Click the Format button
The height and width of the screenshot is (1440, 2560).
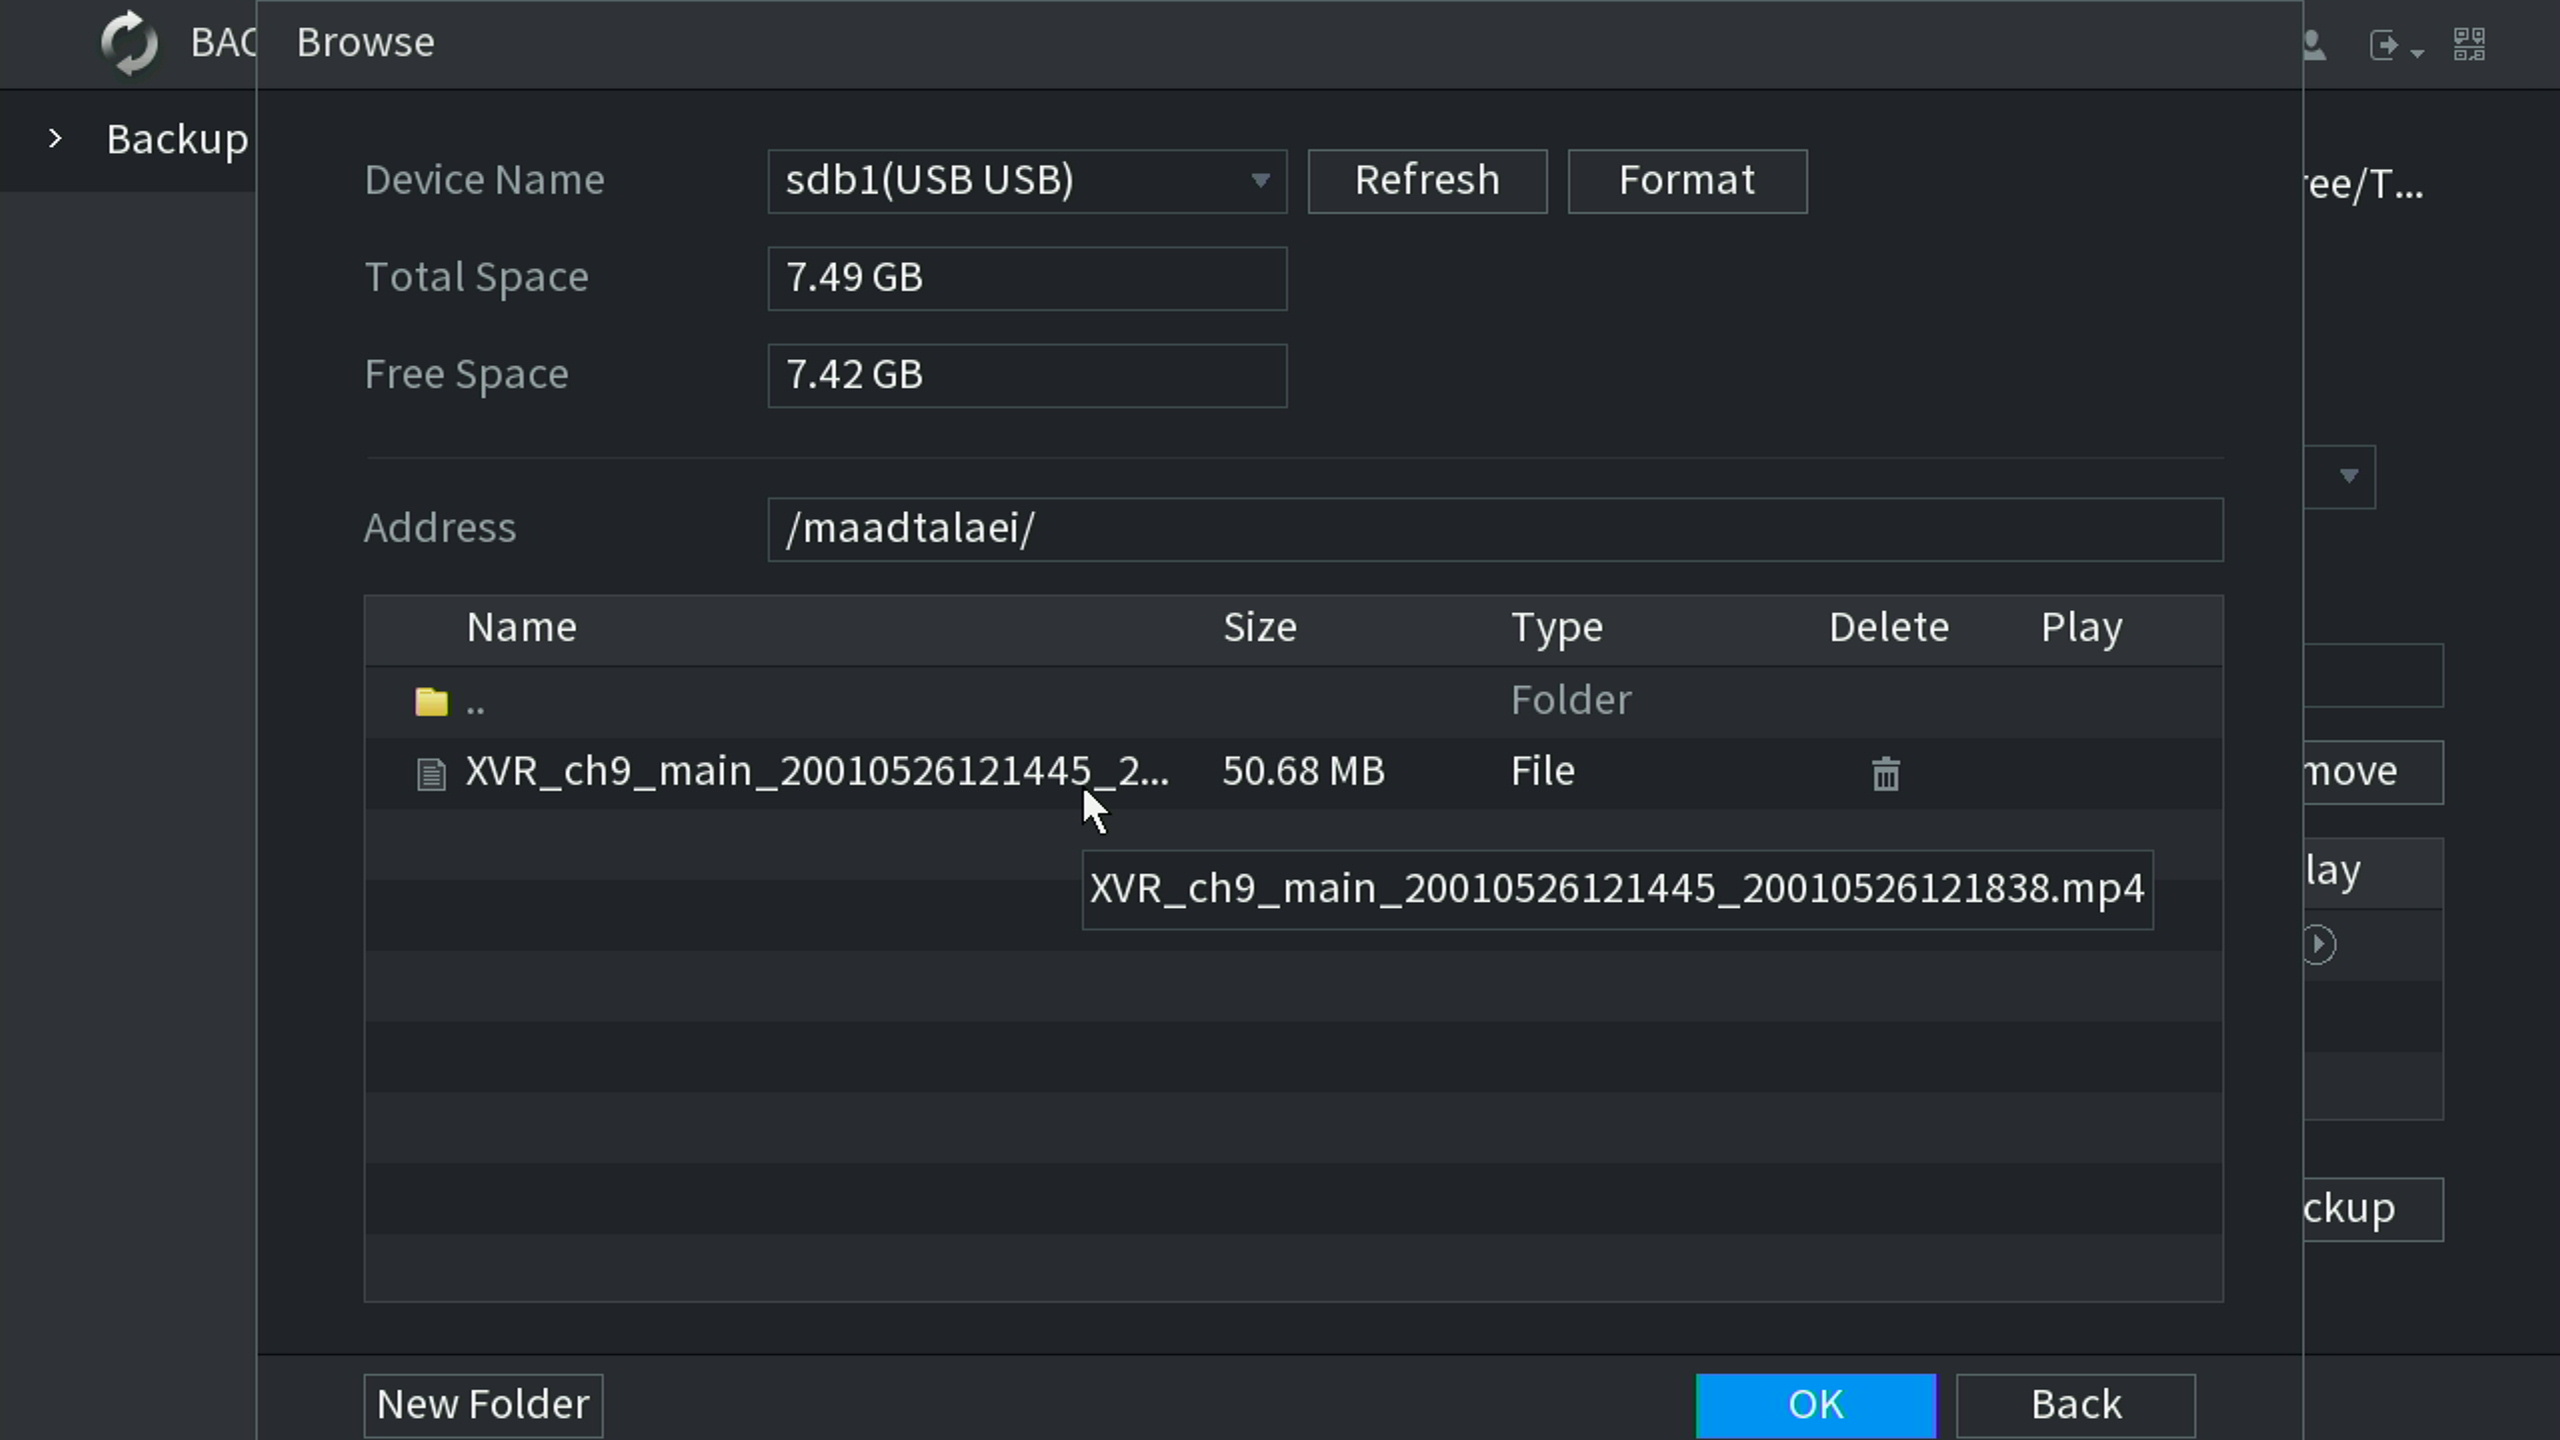point(1686,181)
